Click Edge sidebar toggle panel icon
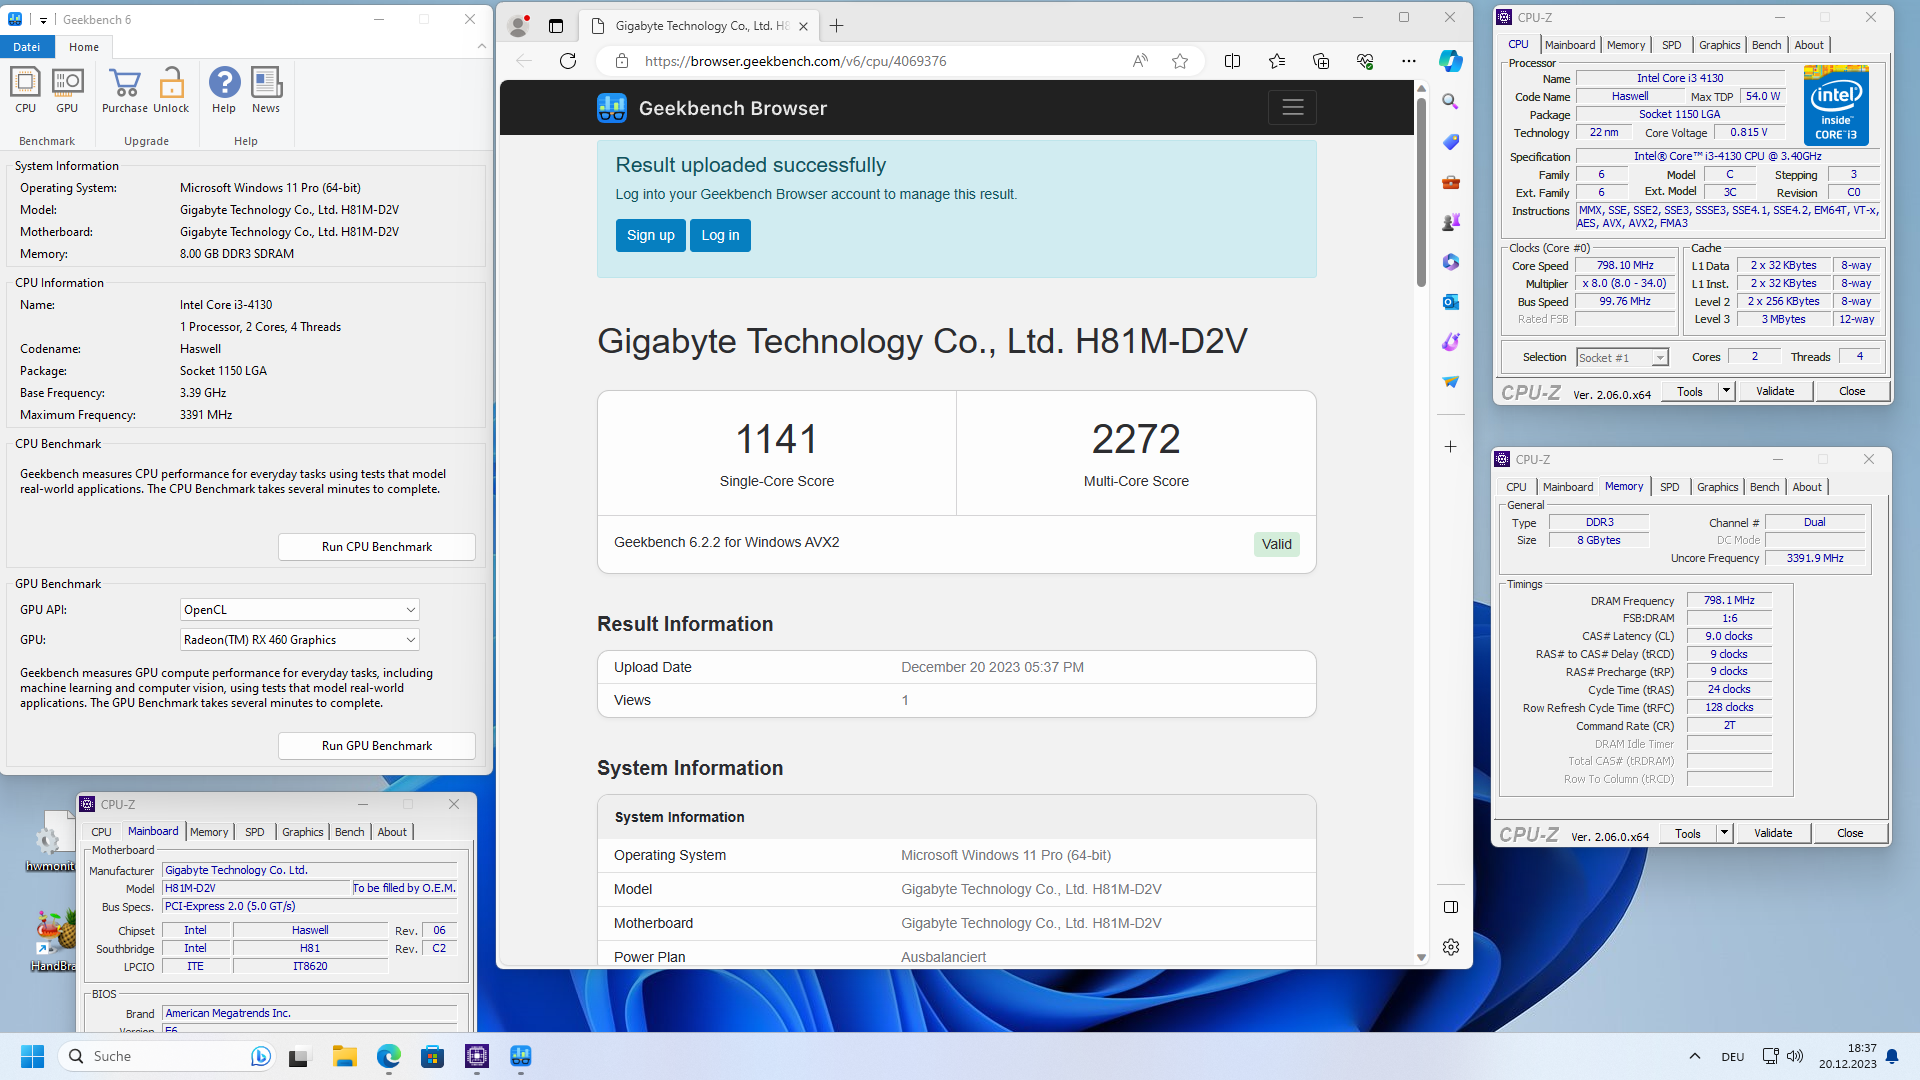 coord(1451,907)
